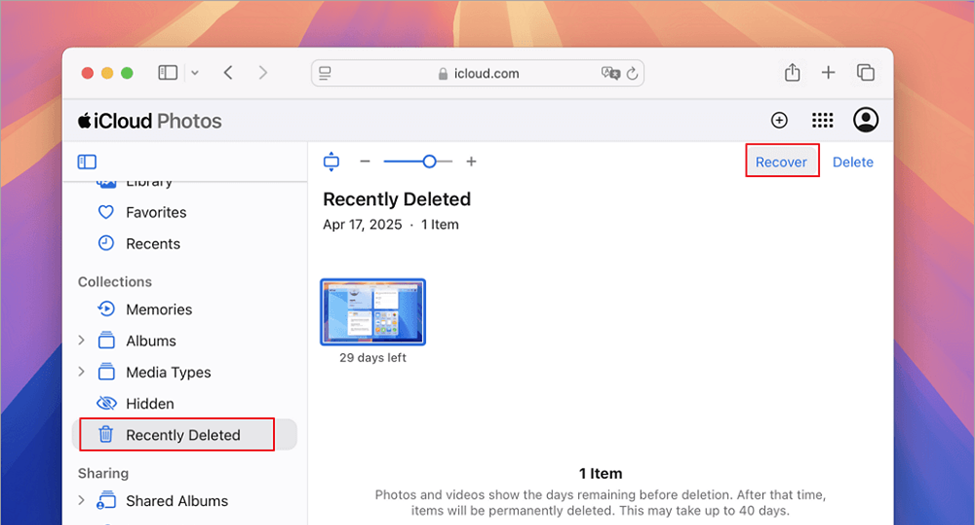The width and height of the screenshot is (975, 525).
Task: Toggle the Safari sidebar button
Action: tap(167, 73)
